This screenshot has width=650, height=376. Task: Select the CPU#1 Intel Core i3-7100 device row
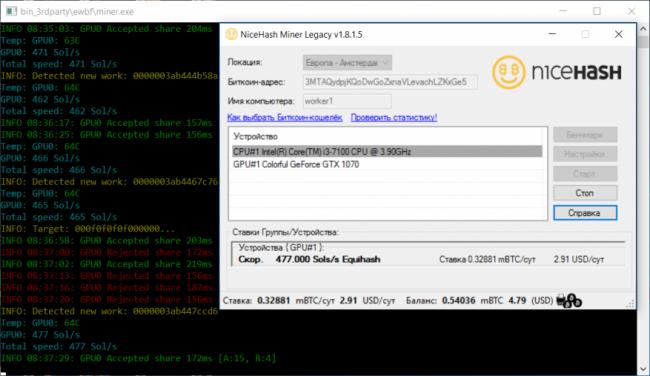(x=387, y=152)
